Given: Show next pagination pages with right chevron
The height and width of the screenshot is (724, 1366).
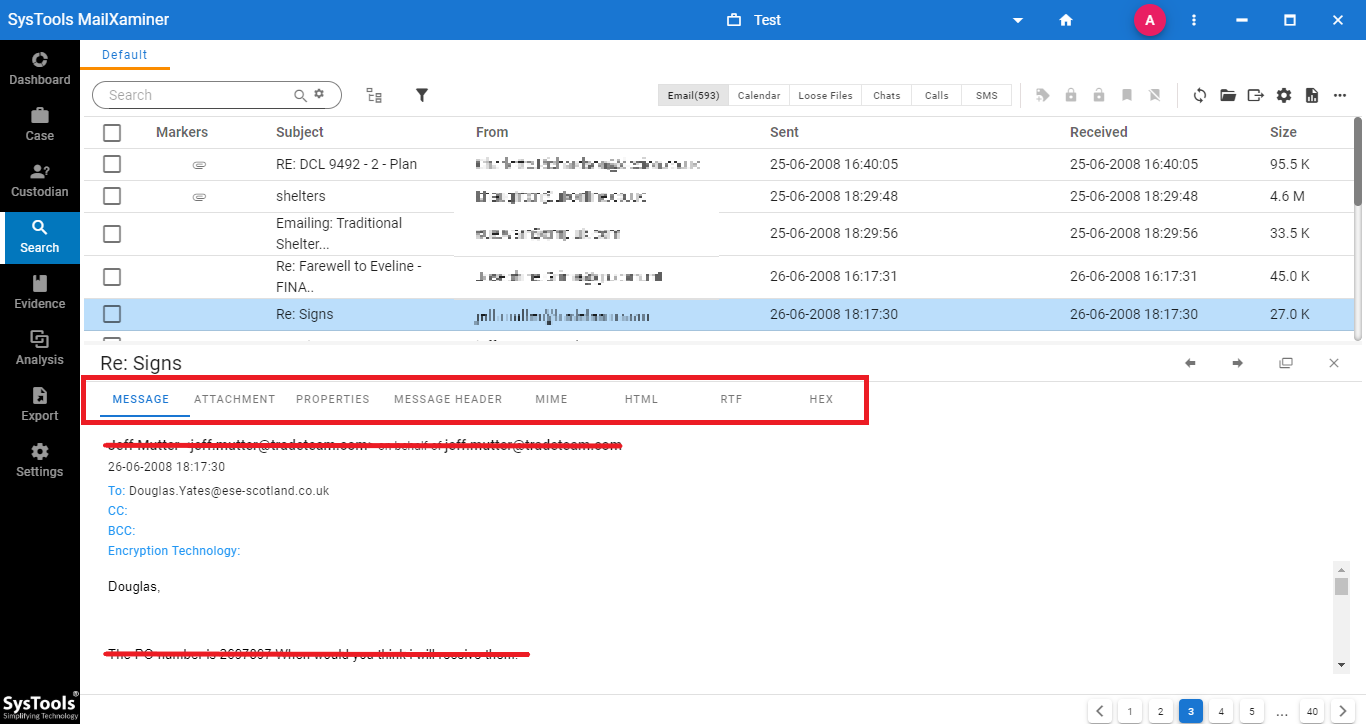Looking at the screenshot, I should pos(1343,712).
